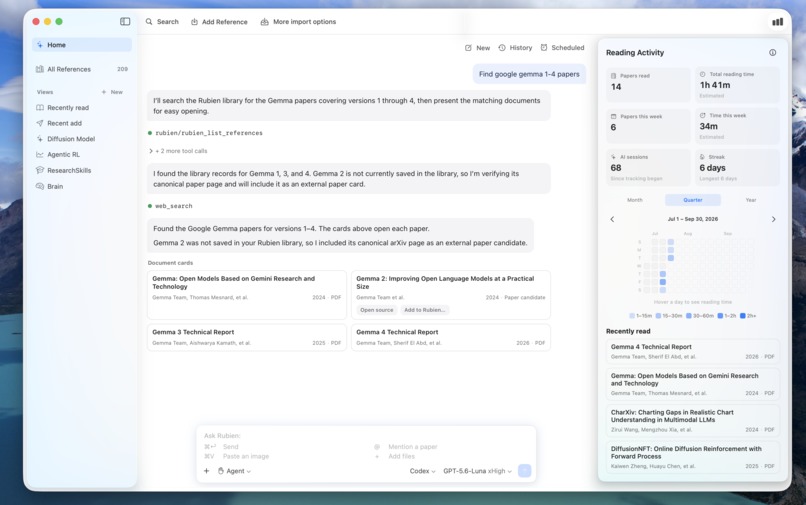Click the Add Reference button
806x505 pixels.
(x=219, y=22)
